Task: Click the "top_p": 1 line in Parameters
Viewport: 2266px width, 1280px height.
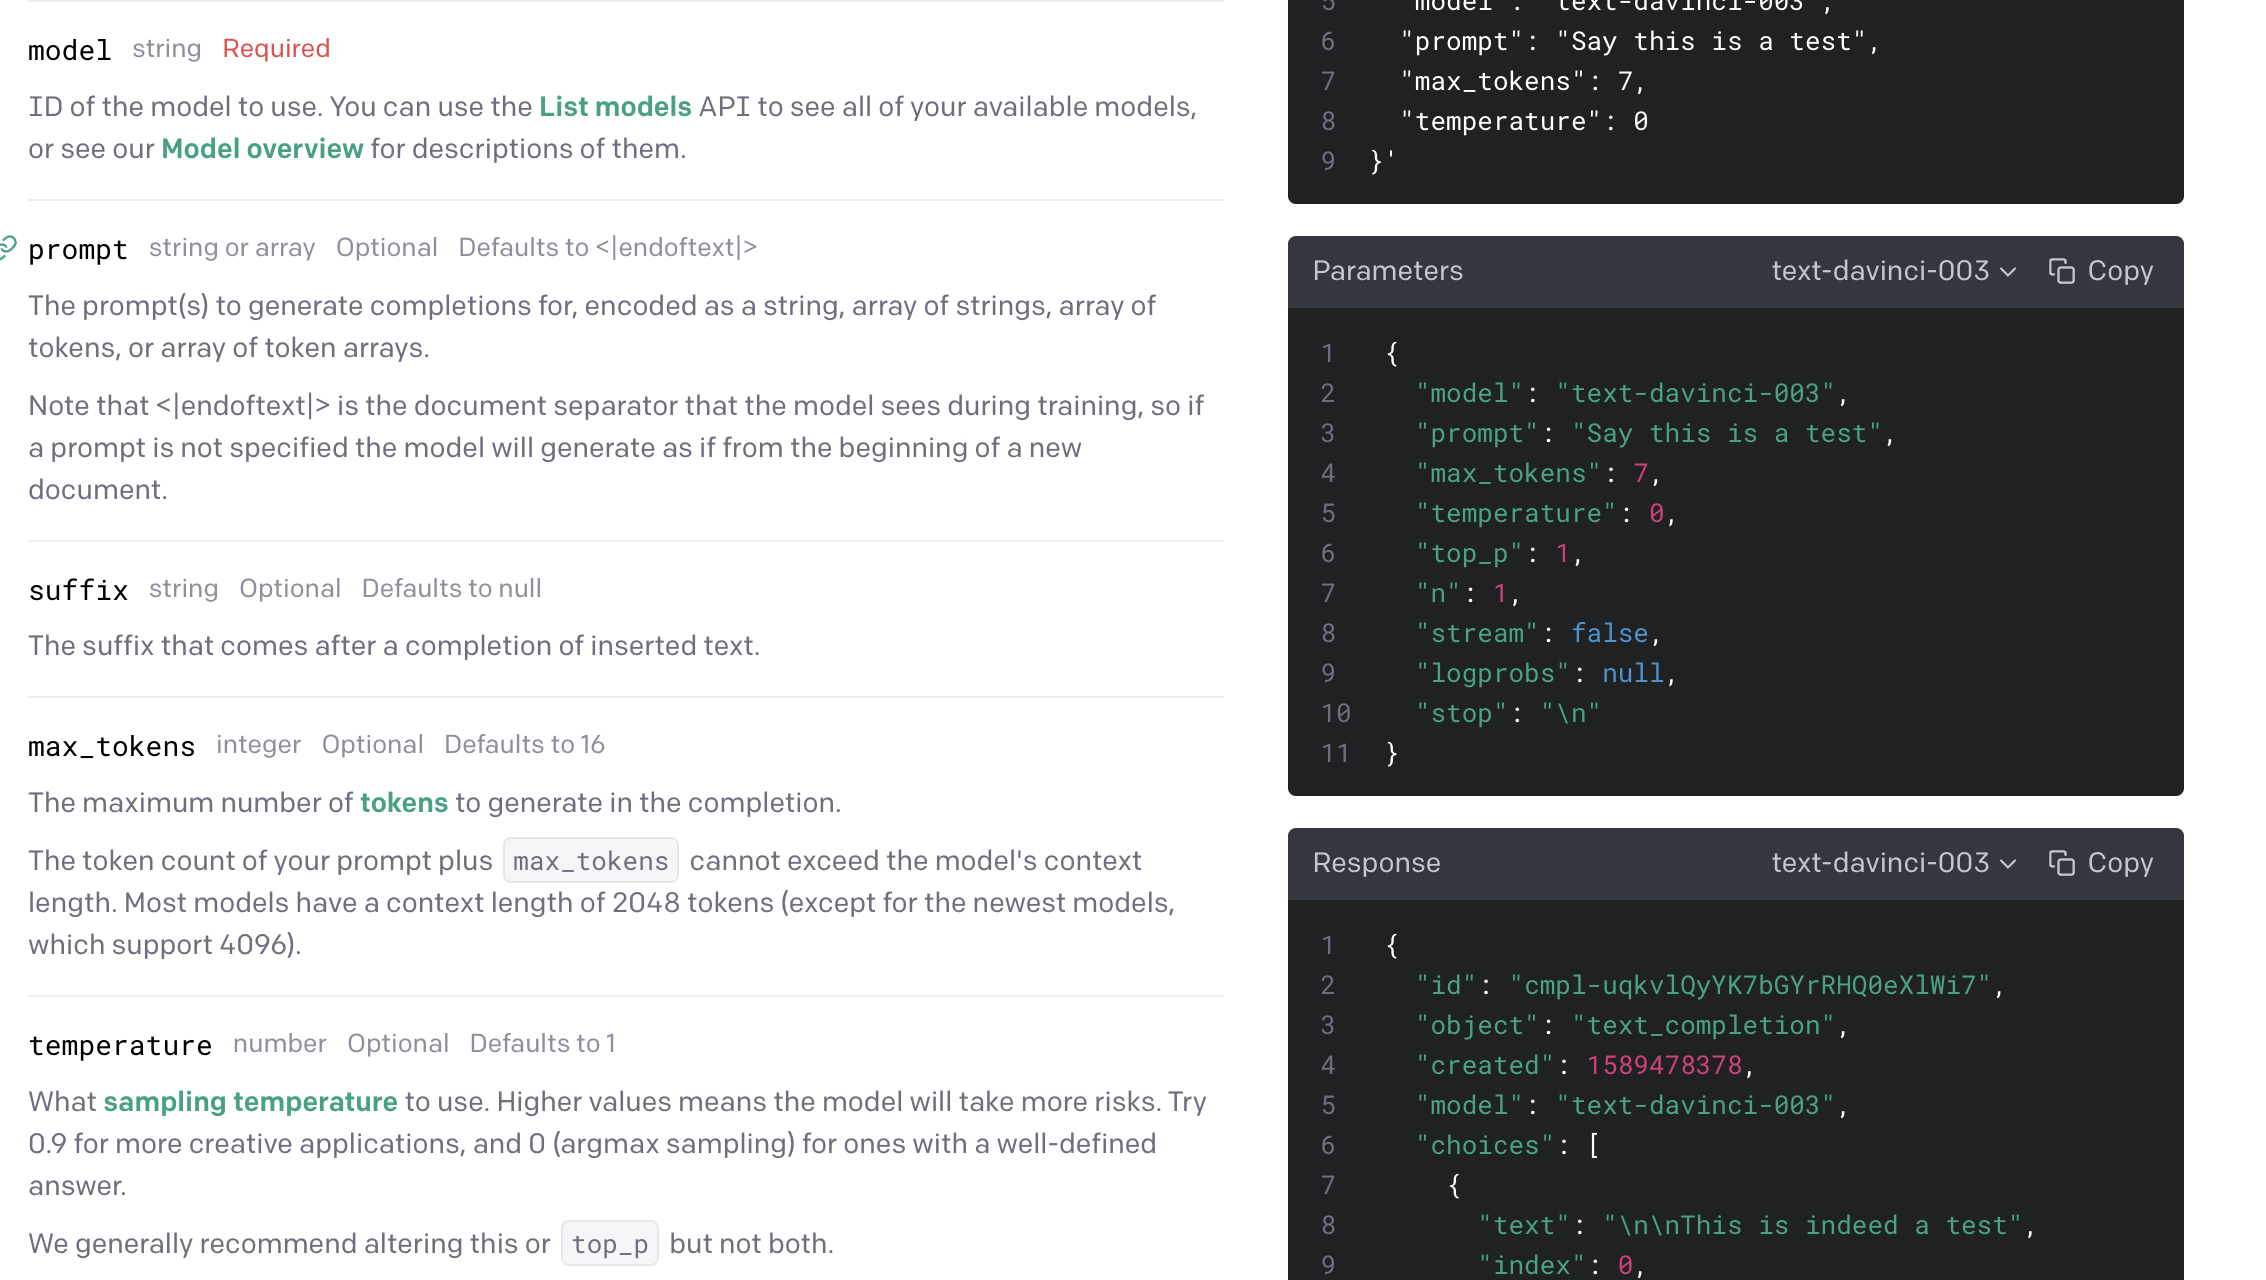Action: coord(1499,553)
